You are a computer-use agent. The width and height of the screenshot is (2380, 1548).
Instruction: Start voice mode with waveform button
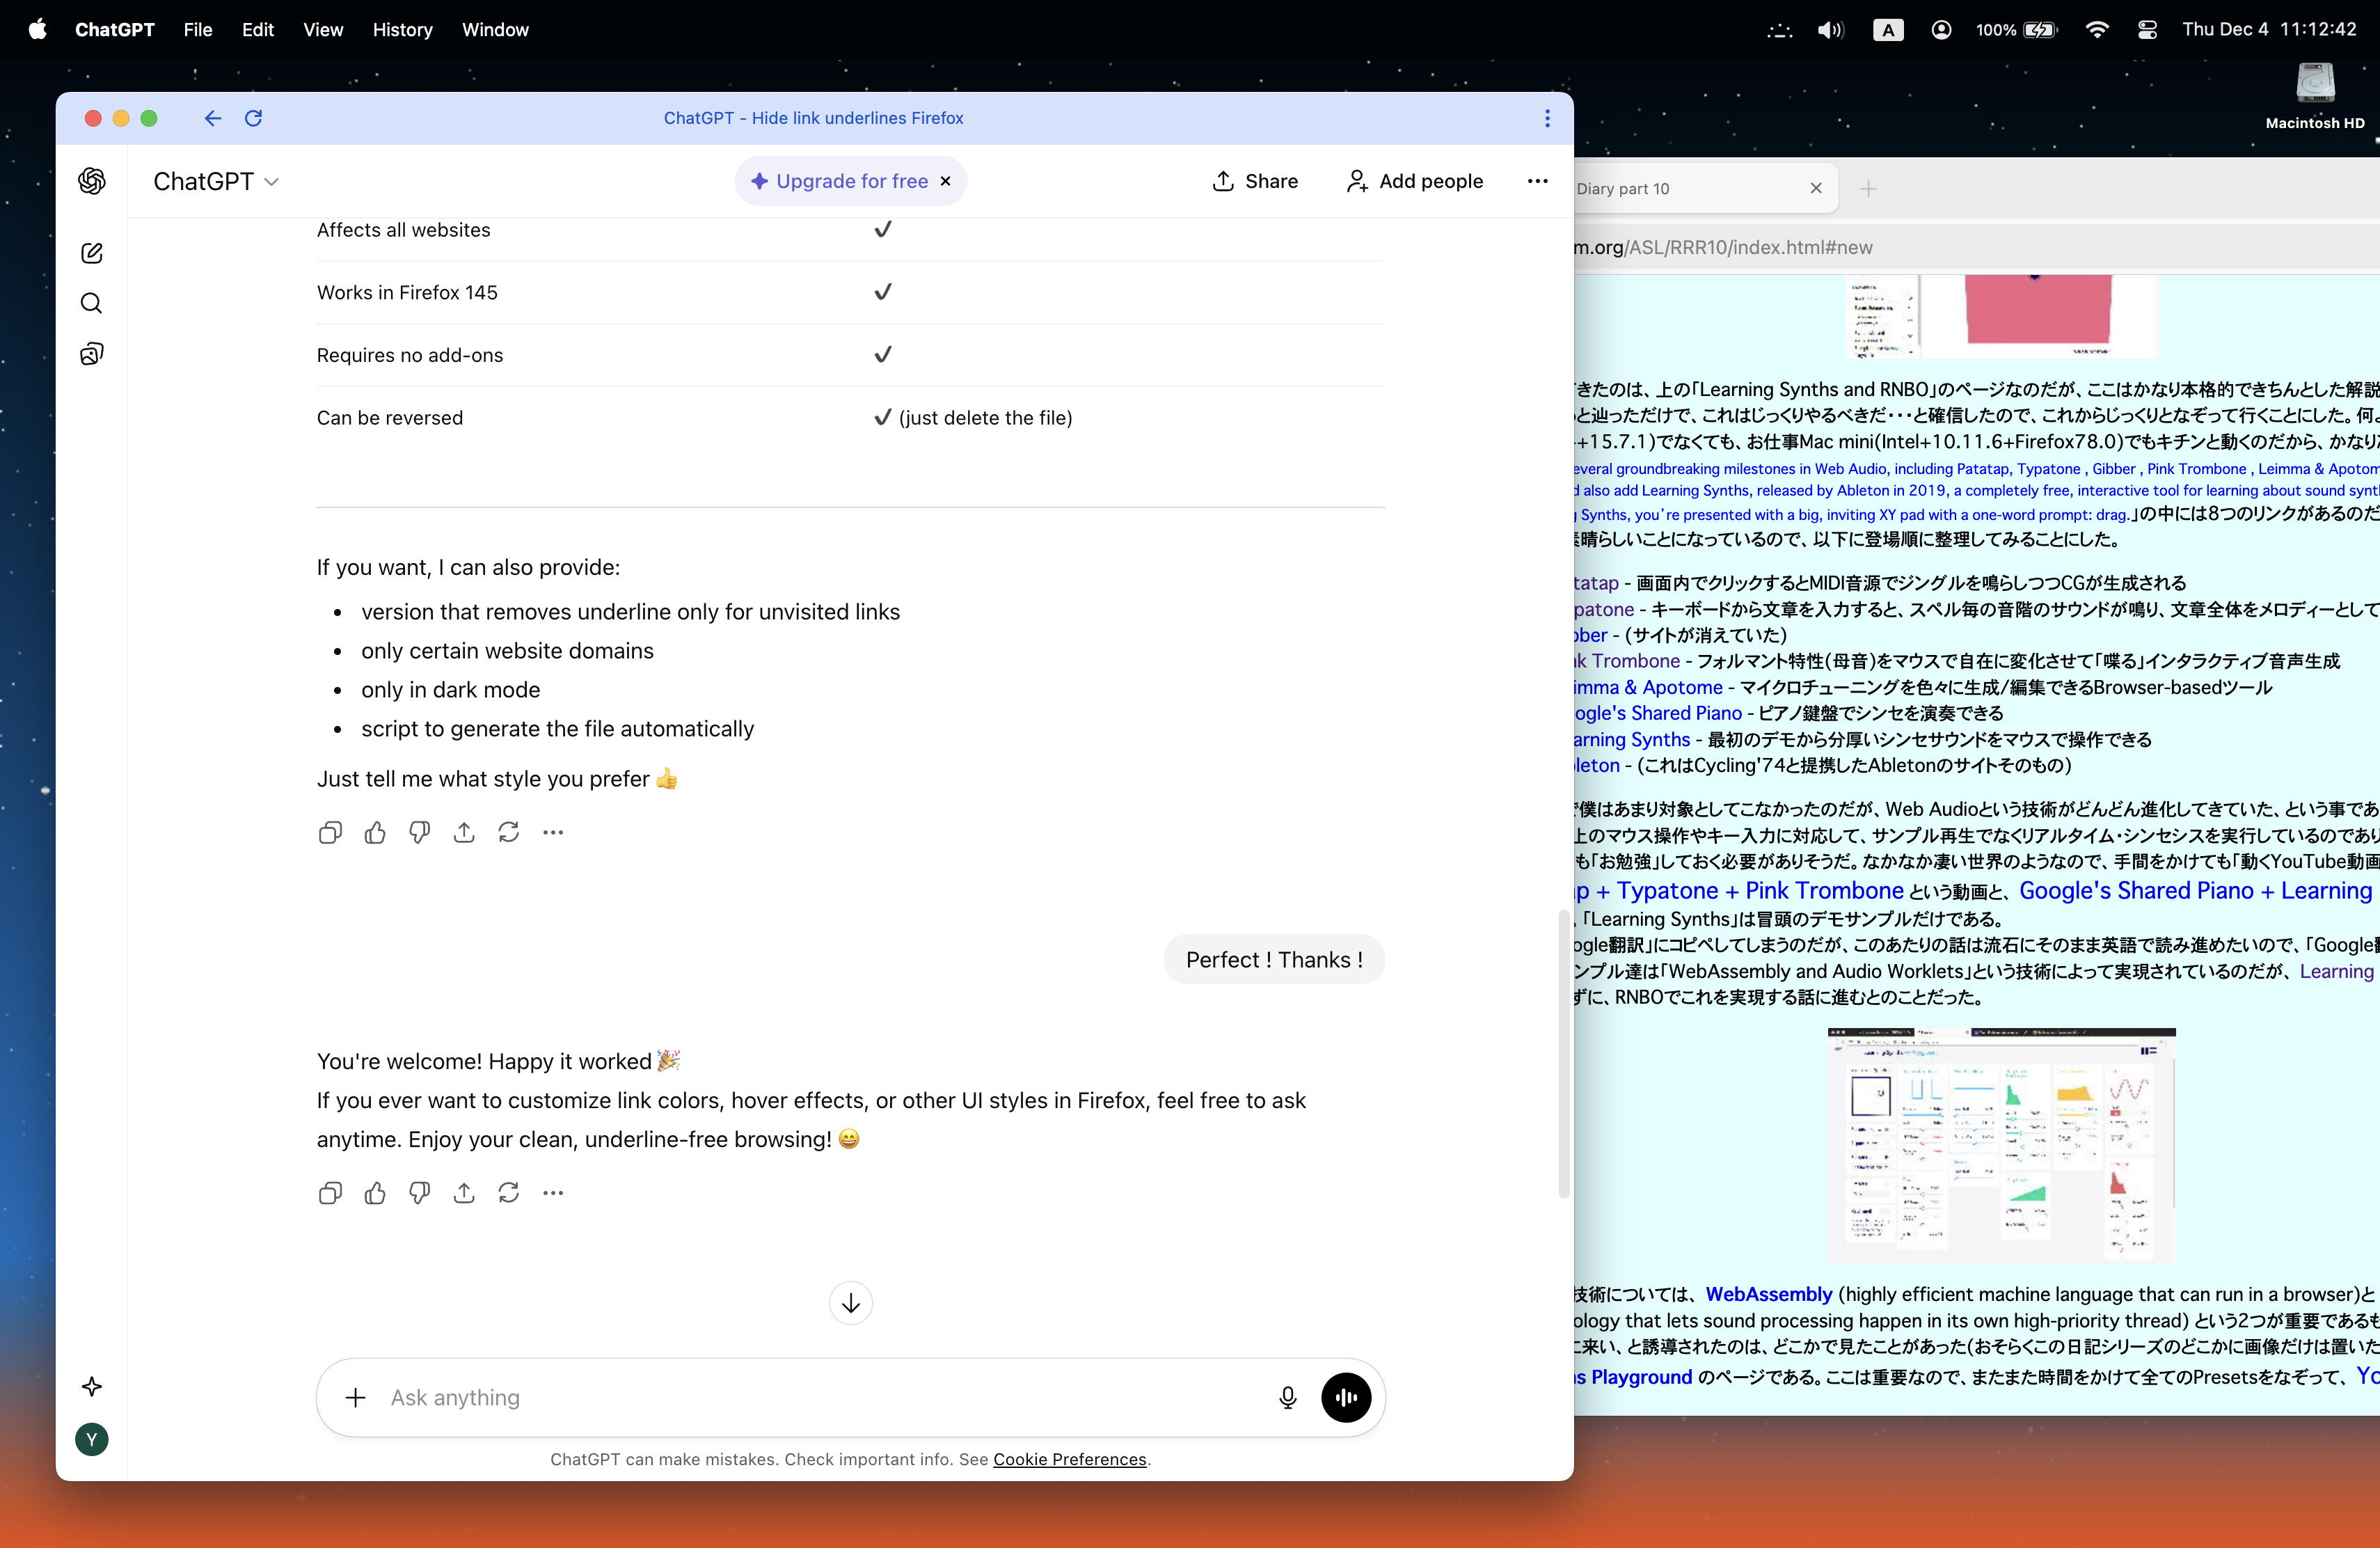[x=1345, y=1397]
